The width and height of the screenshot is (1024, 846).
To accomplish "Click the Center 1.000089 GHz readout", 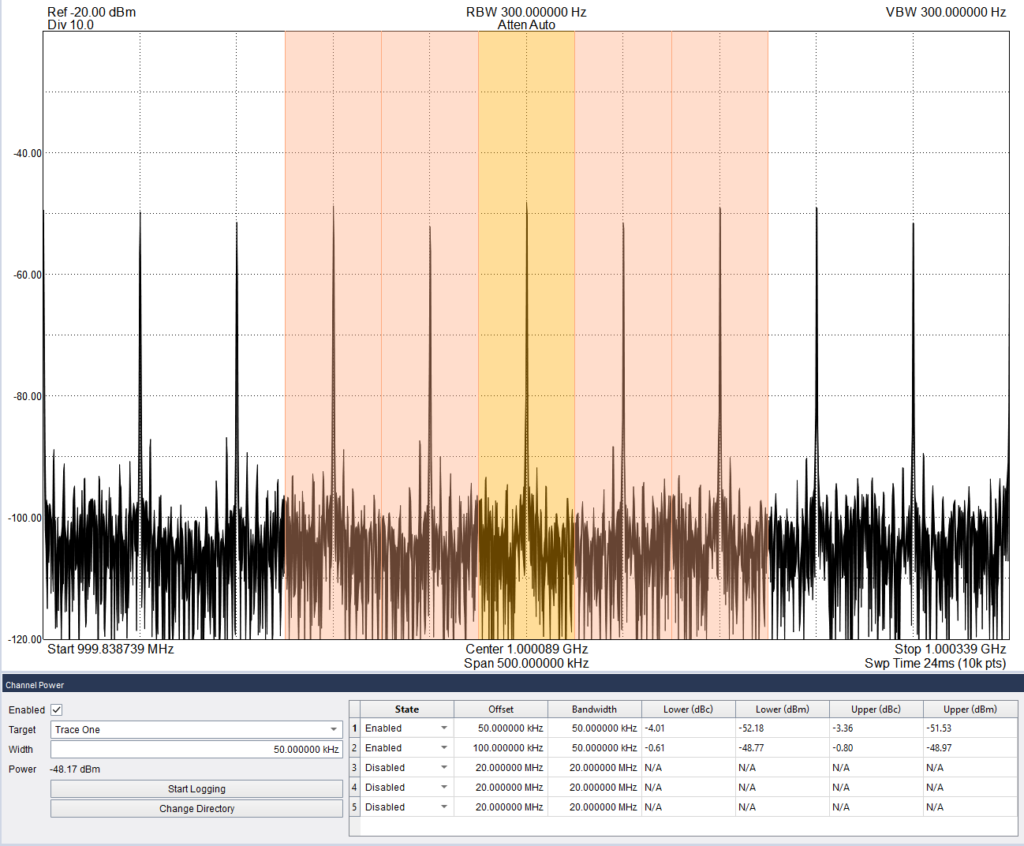I will (x=527, y=648).
